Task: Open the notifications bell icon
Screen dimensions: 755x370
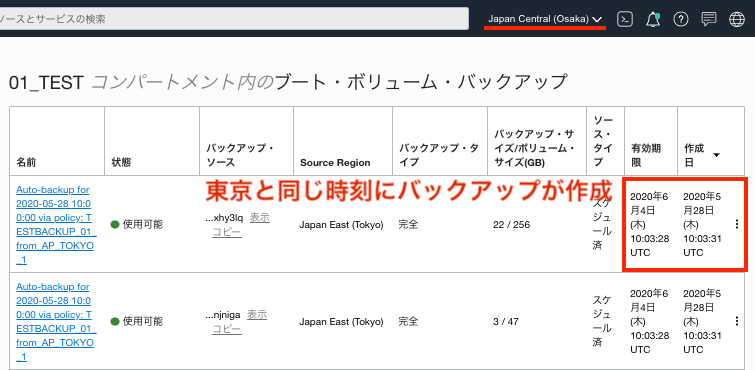Action: [x=653, y=19]
